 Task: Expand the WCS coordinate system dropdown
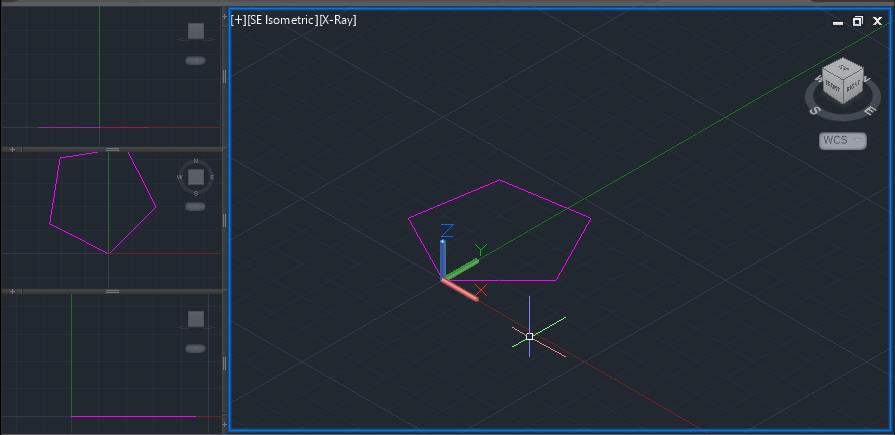pyautogui.click(x=842, y=140)
